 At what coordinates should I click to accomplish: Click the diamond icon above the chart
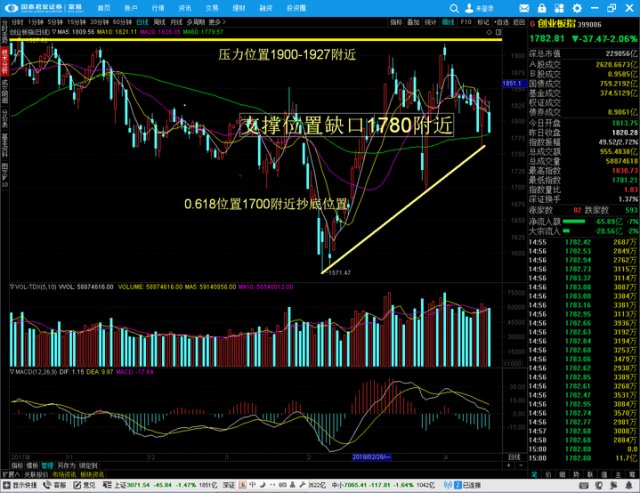[489, 32]
